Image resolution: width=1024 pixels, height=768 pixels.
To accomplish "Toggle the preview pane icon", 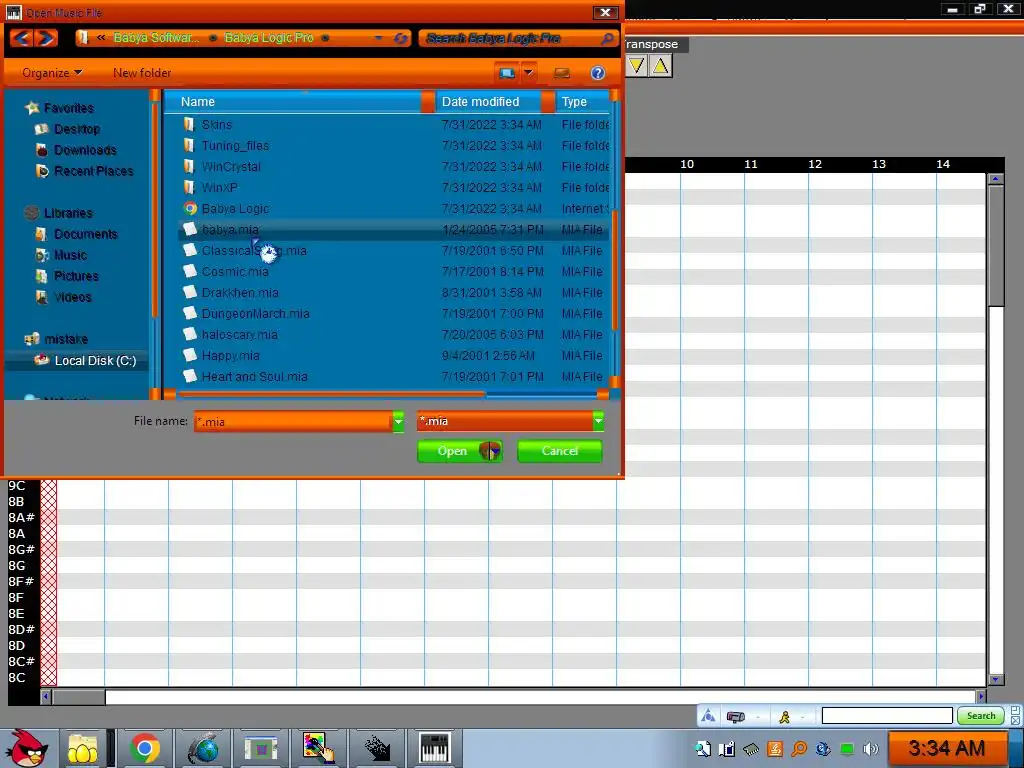I will (561, 73).
